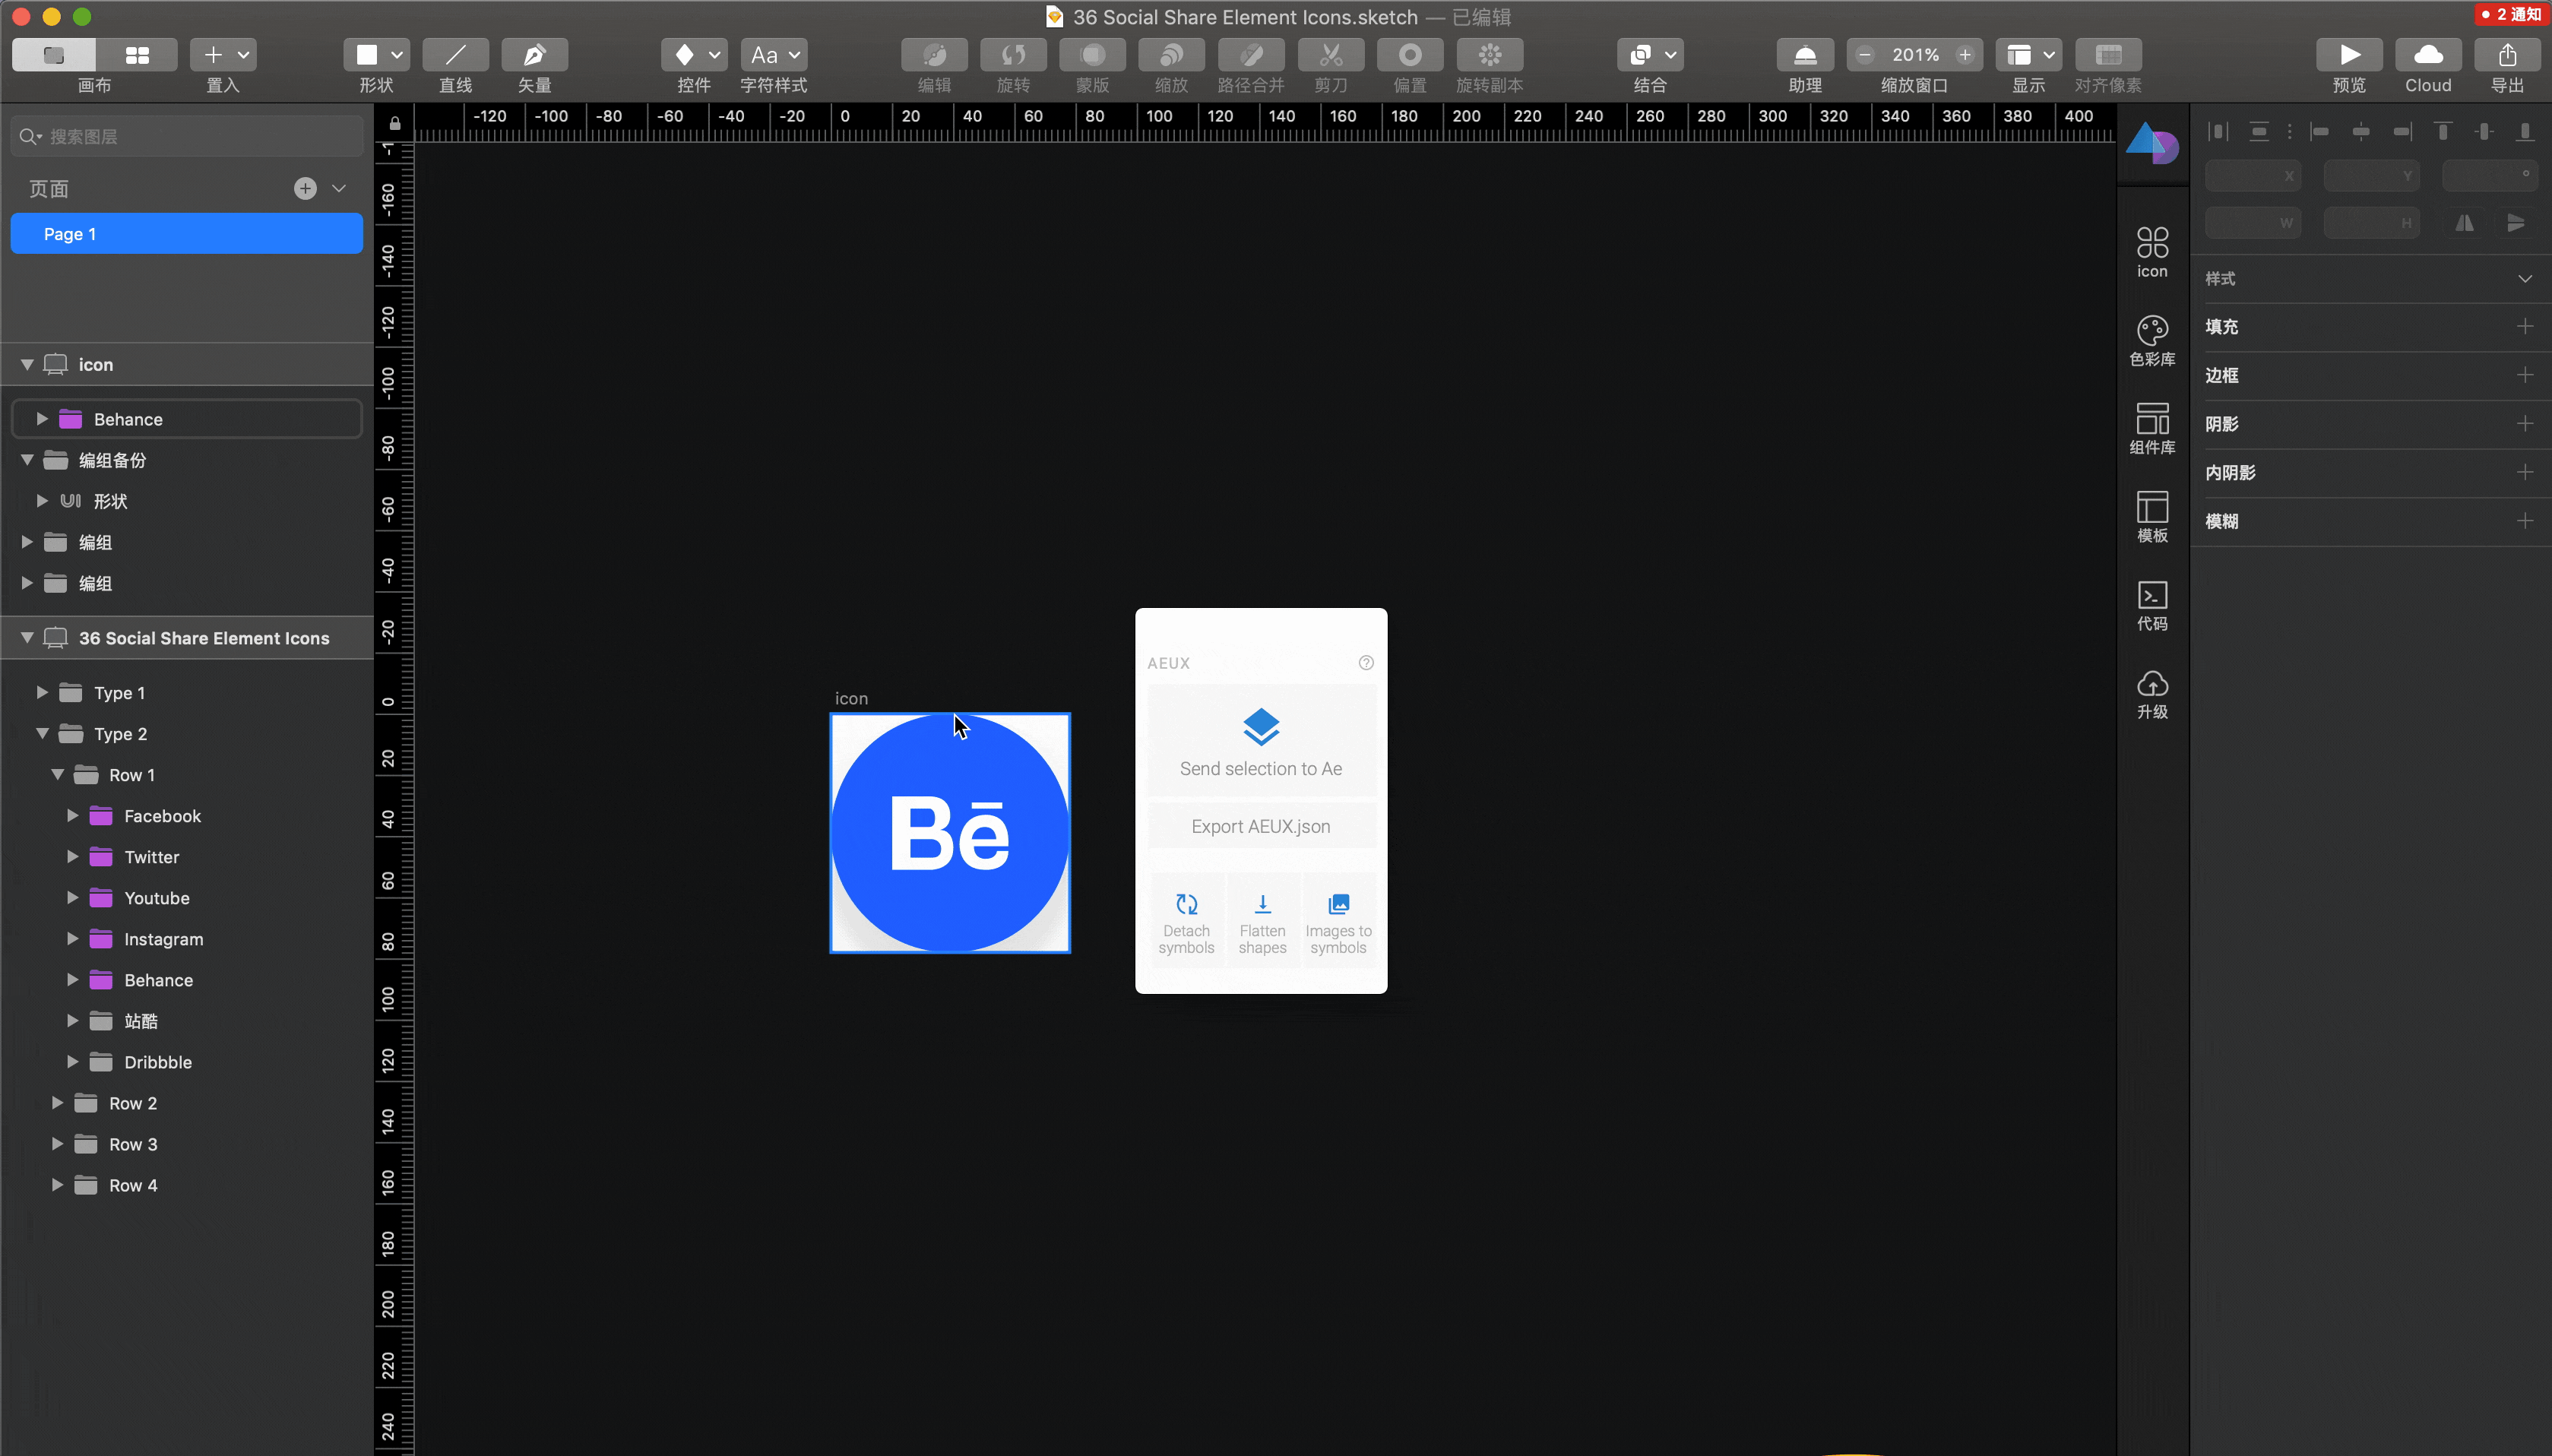Open the Component Library (组件库) panel
This screenshot has width=2552, height=1456.
click(2152, 428)
